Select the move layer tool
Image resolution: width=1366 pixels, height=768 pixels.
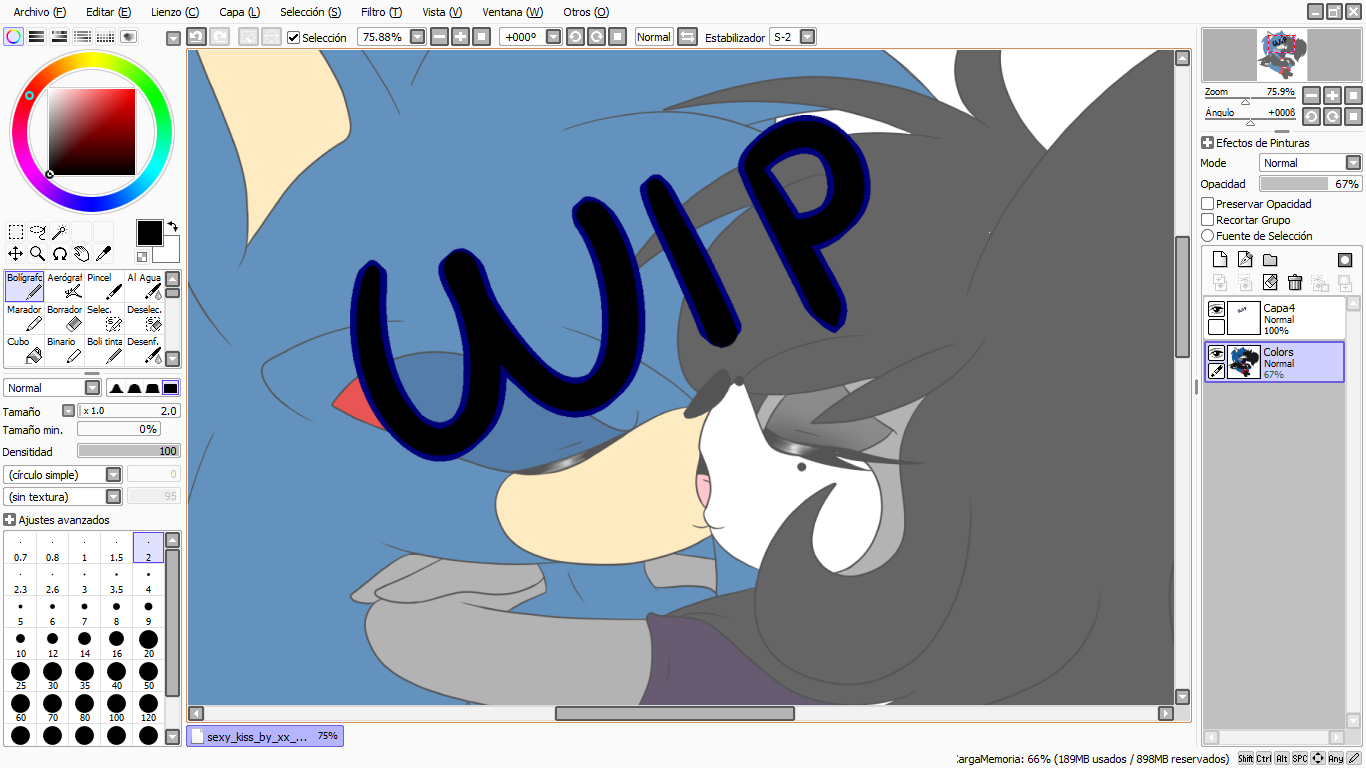[16, 254]
